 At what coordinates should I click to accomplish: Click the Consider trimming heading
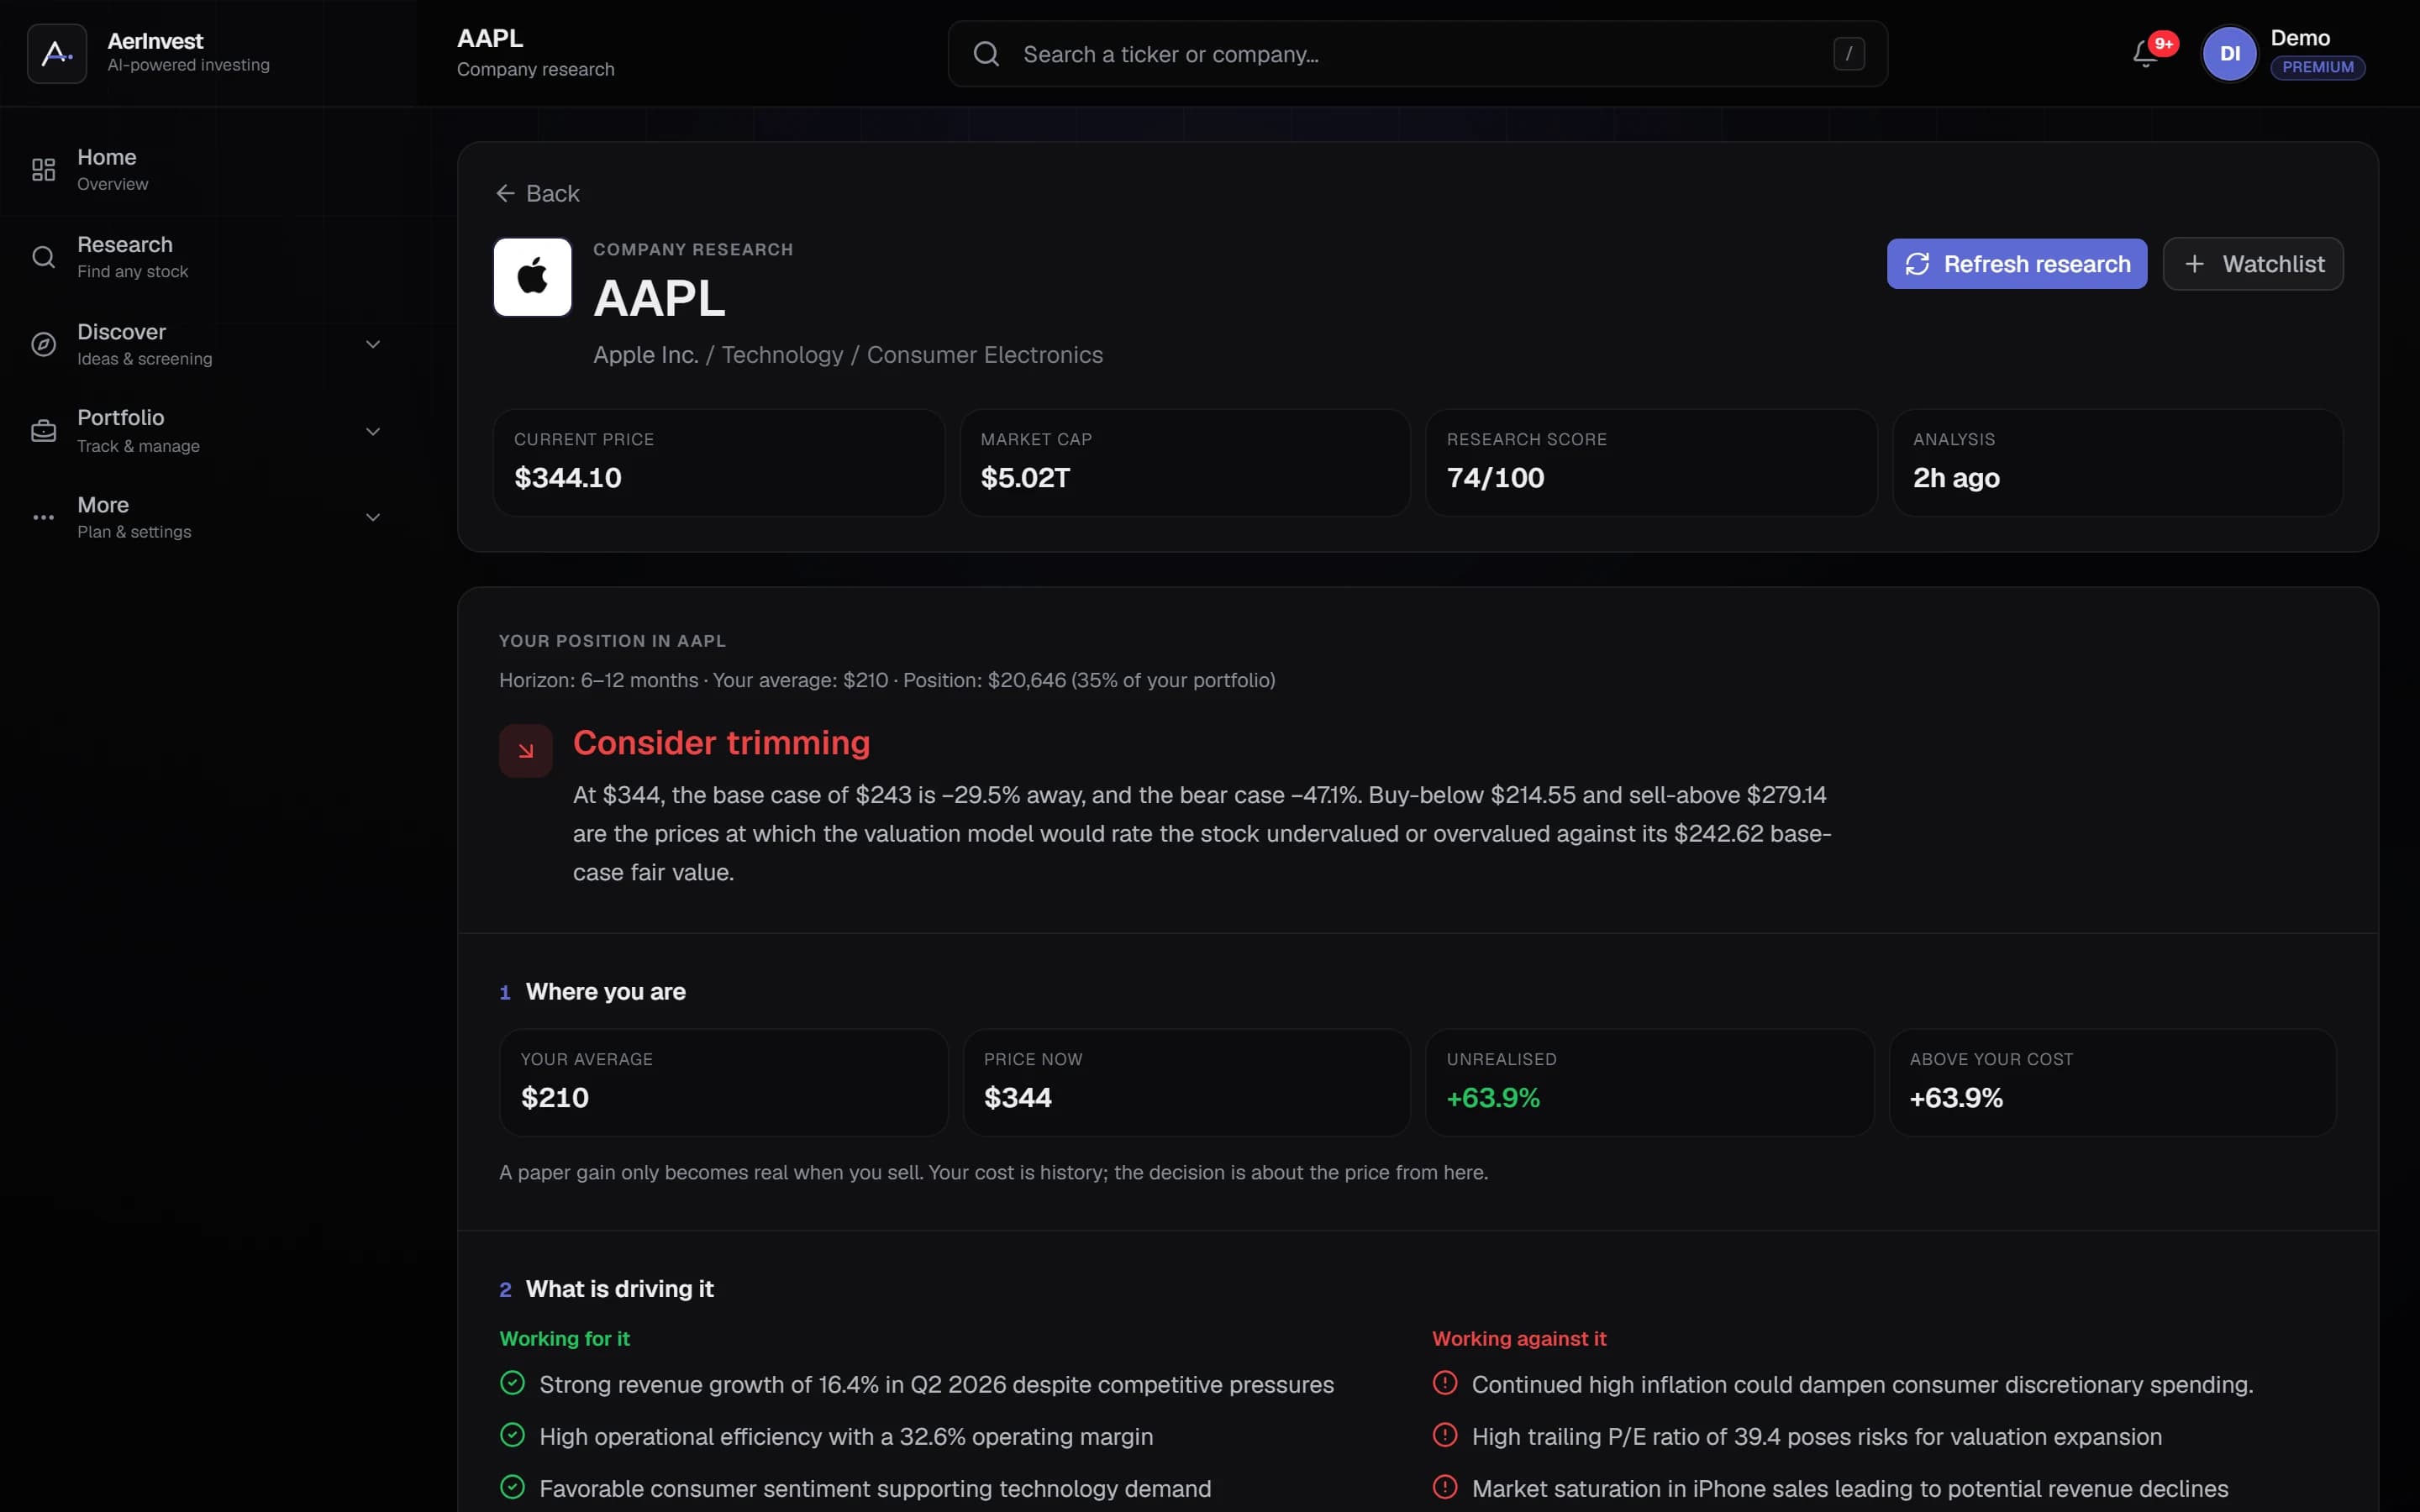(721, 743)
